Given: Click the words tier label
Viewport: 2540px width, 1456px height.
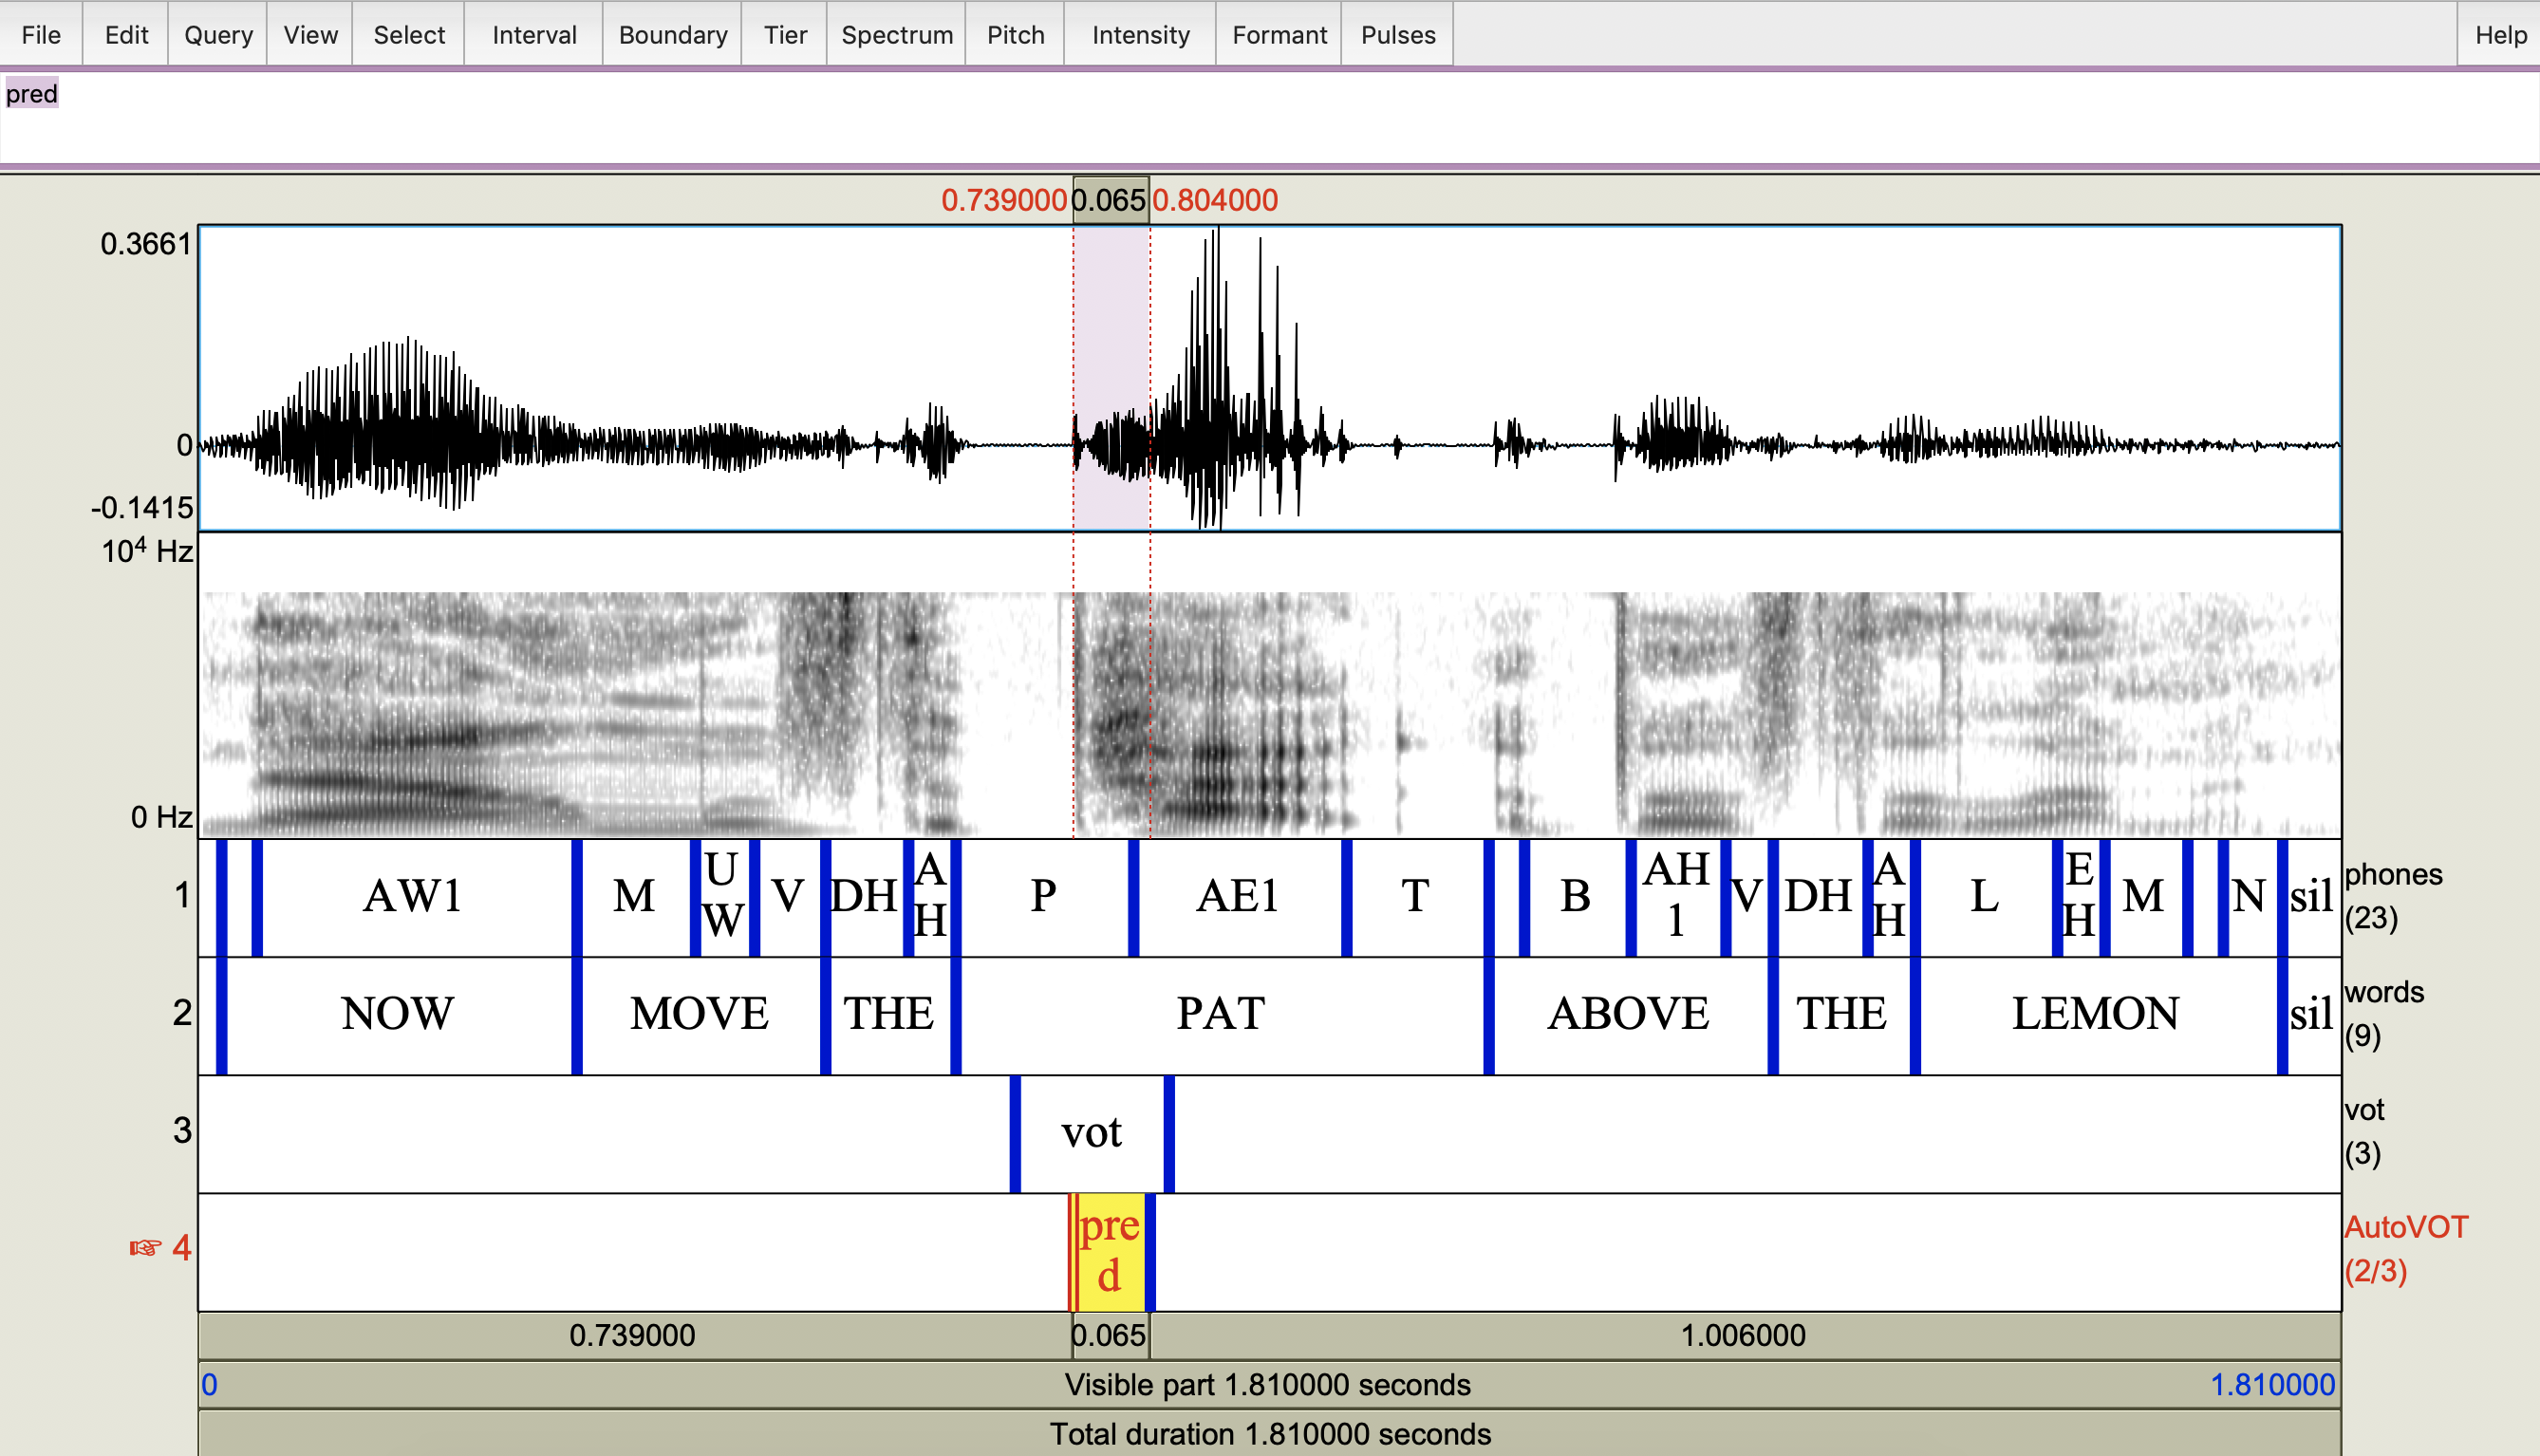Looking at the screenshot, I should click(2384, 1014).
